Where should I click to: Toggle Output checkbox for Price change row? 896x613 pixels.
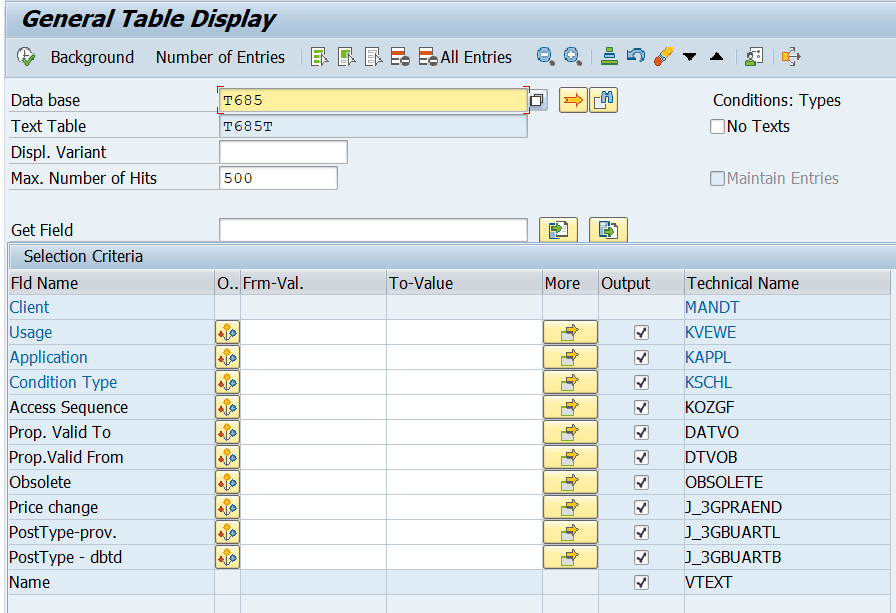641,507
